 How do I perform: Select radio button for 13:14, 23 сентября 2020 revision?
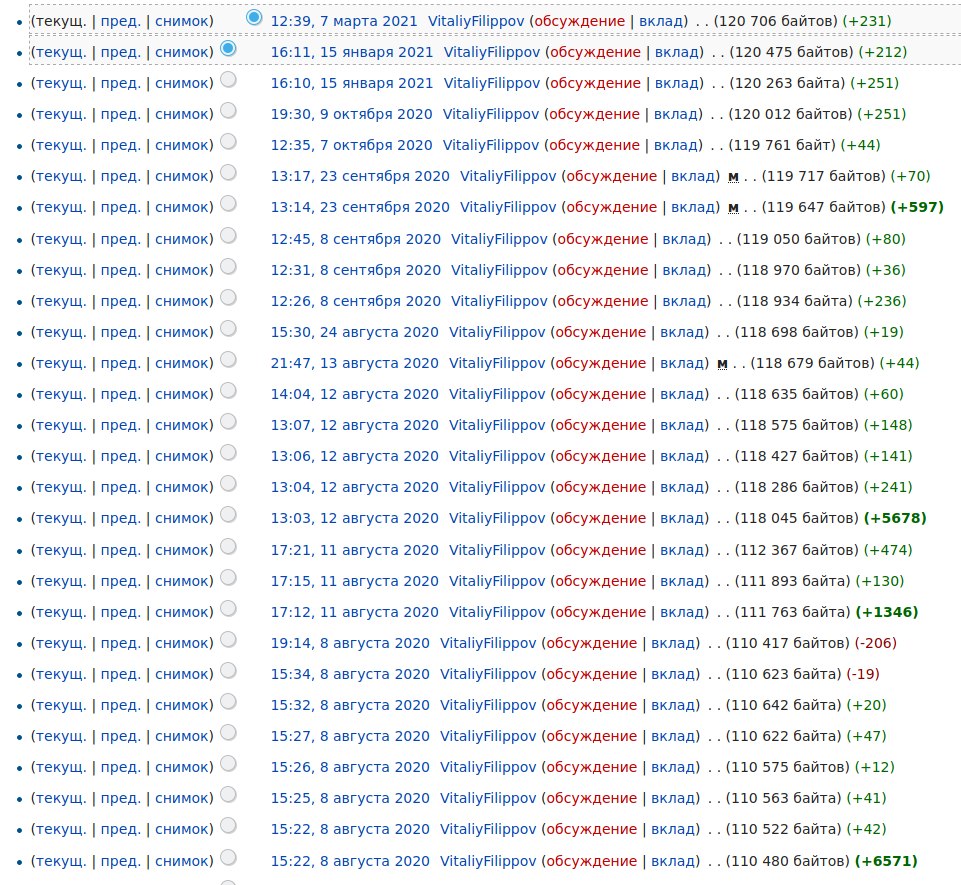[x=228, y=203]
